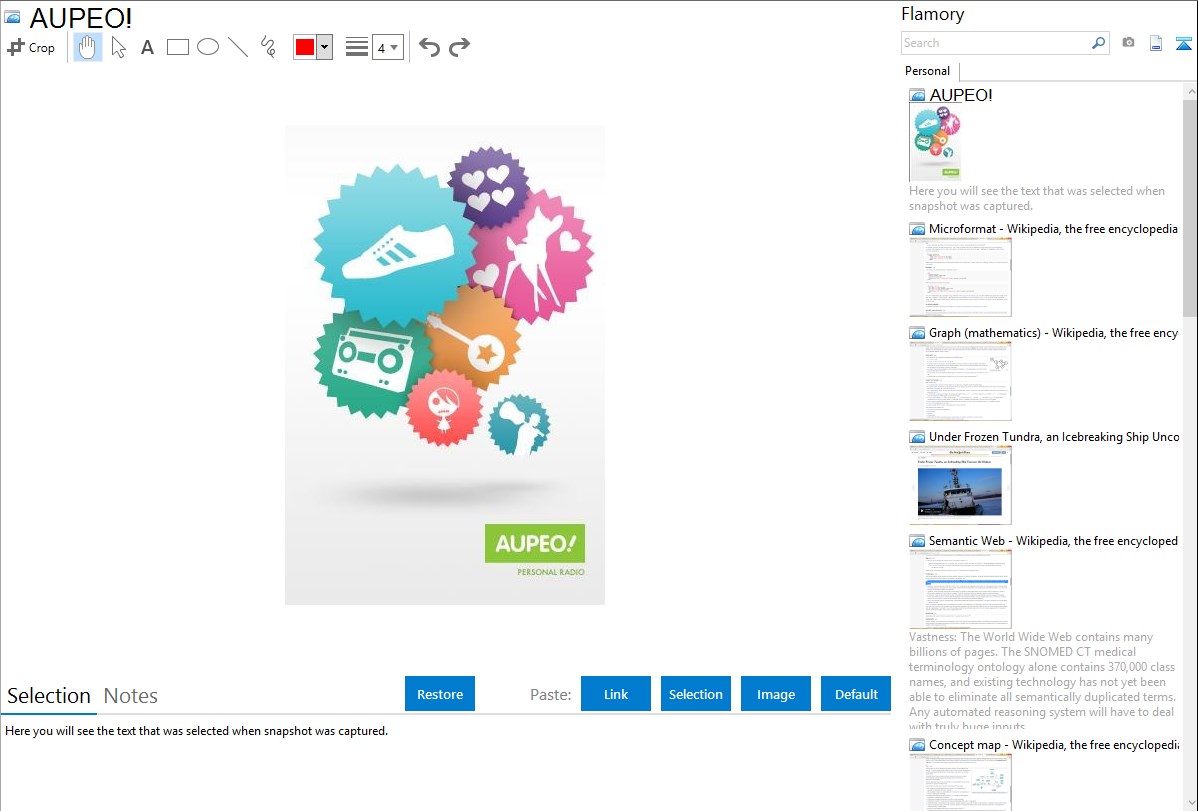Click the Restore button
Image resolution: width=1198 pixels, height=811 pixels.
click(440, 694)
